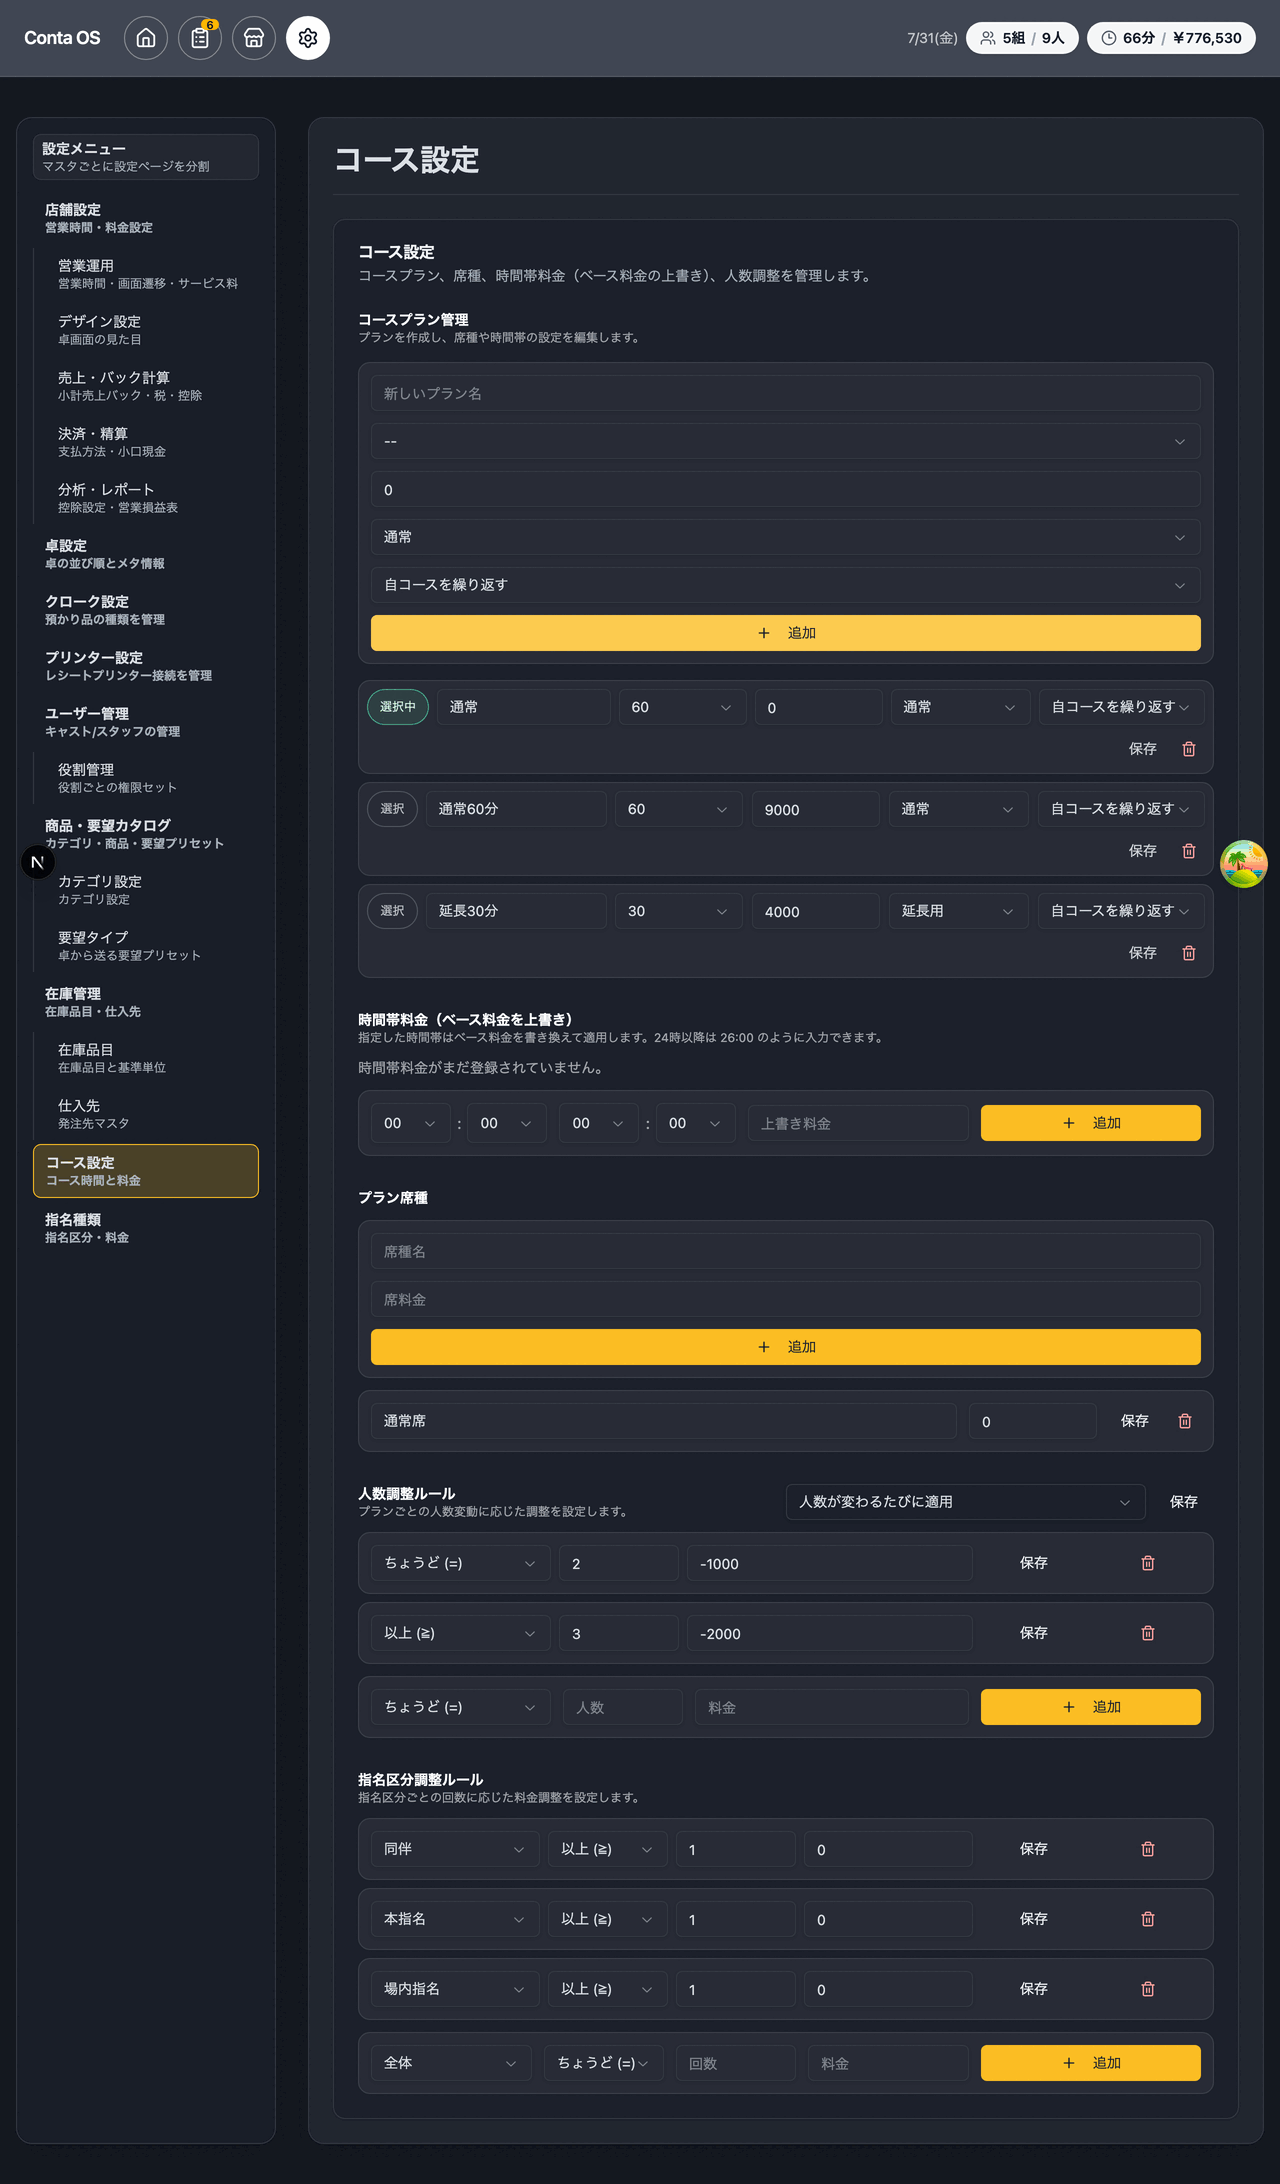Click the round N badge icon
Image resolution: width=1280 pixels, height=2184 pixels.
[38, 862]
